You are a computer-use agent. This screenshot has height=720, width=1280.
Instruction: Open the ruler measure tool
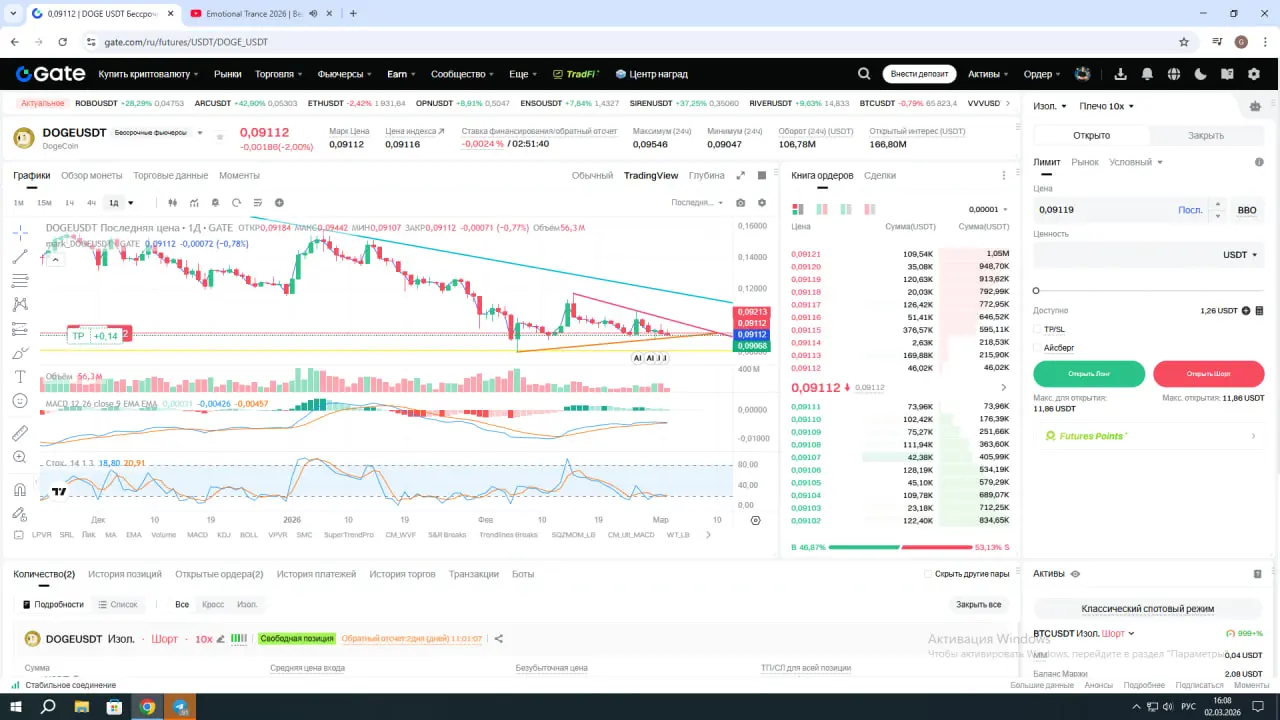click(20, 433)
